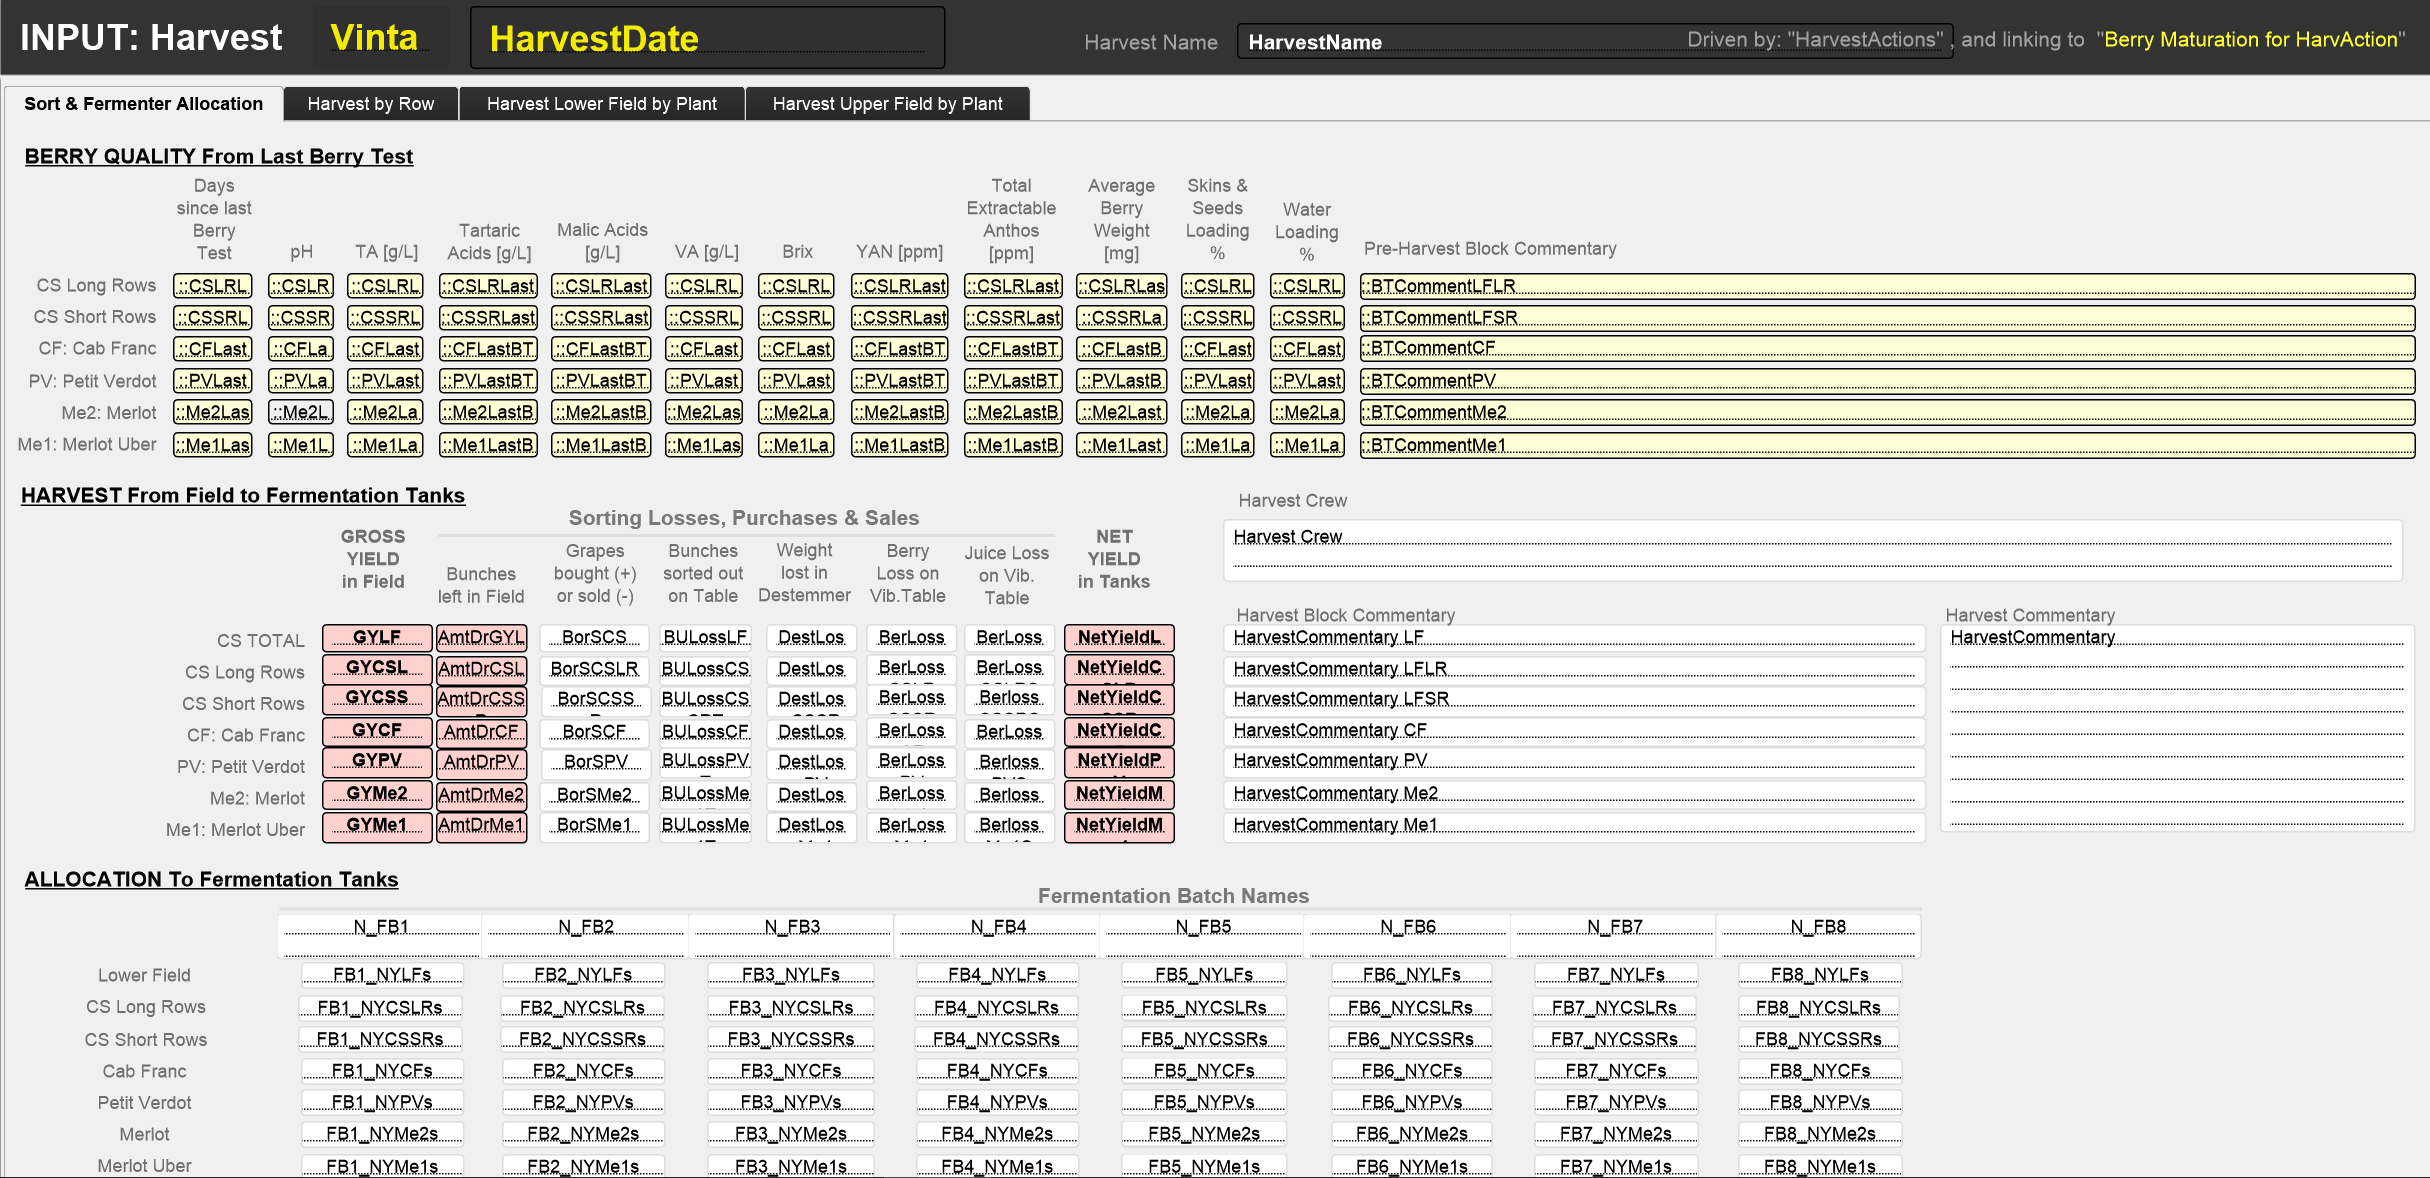Viewport: 2430px width, 1178px height.
Task: Click the FB6_NYMe2s allocation field
Action: (x=1411, y=1135)
